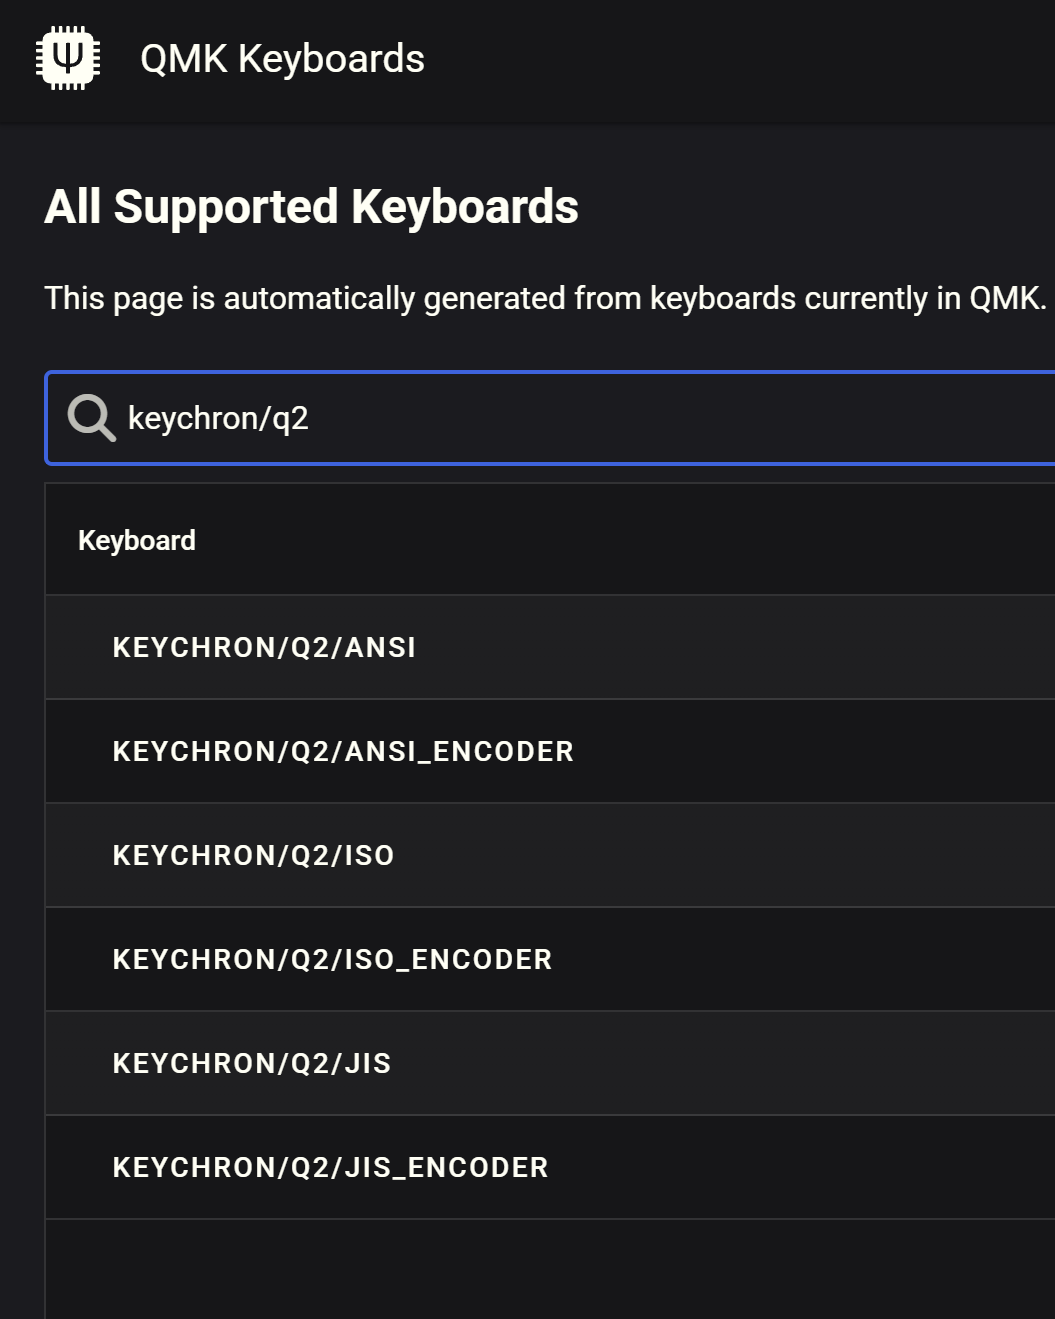Open the KEYCHRON/Q2/ISO keyboard entry

point(253,856)
